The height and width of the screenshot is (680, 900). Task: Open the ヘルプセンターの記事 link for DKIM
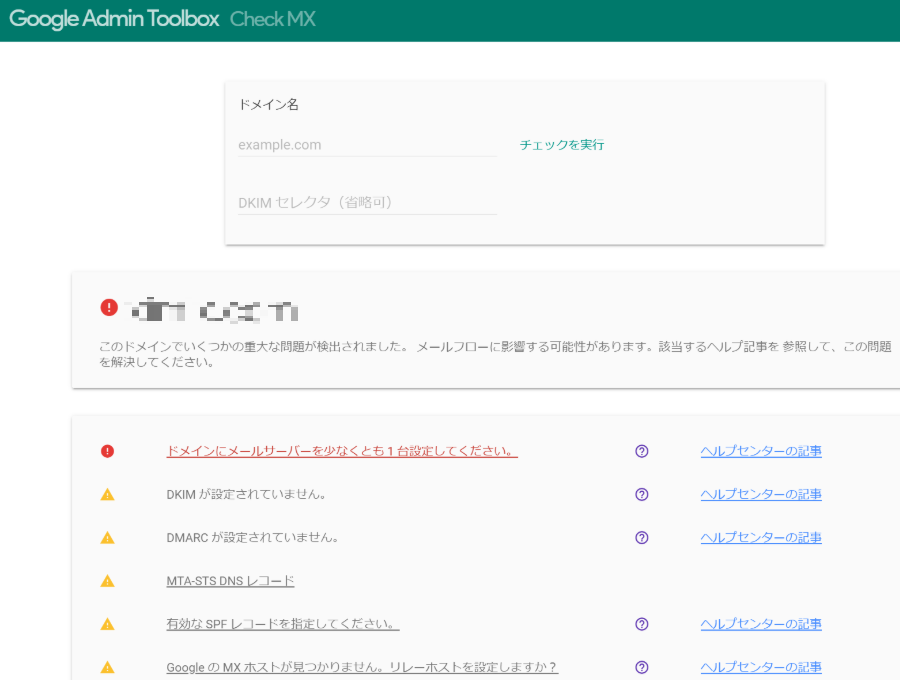[x=761, y=494]
